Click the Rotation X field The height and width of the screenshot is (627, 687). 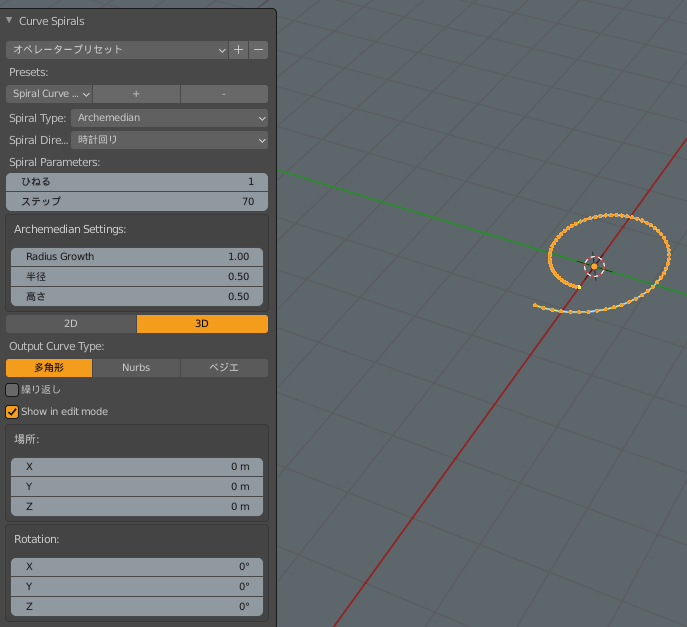[137, 567]
